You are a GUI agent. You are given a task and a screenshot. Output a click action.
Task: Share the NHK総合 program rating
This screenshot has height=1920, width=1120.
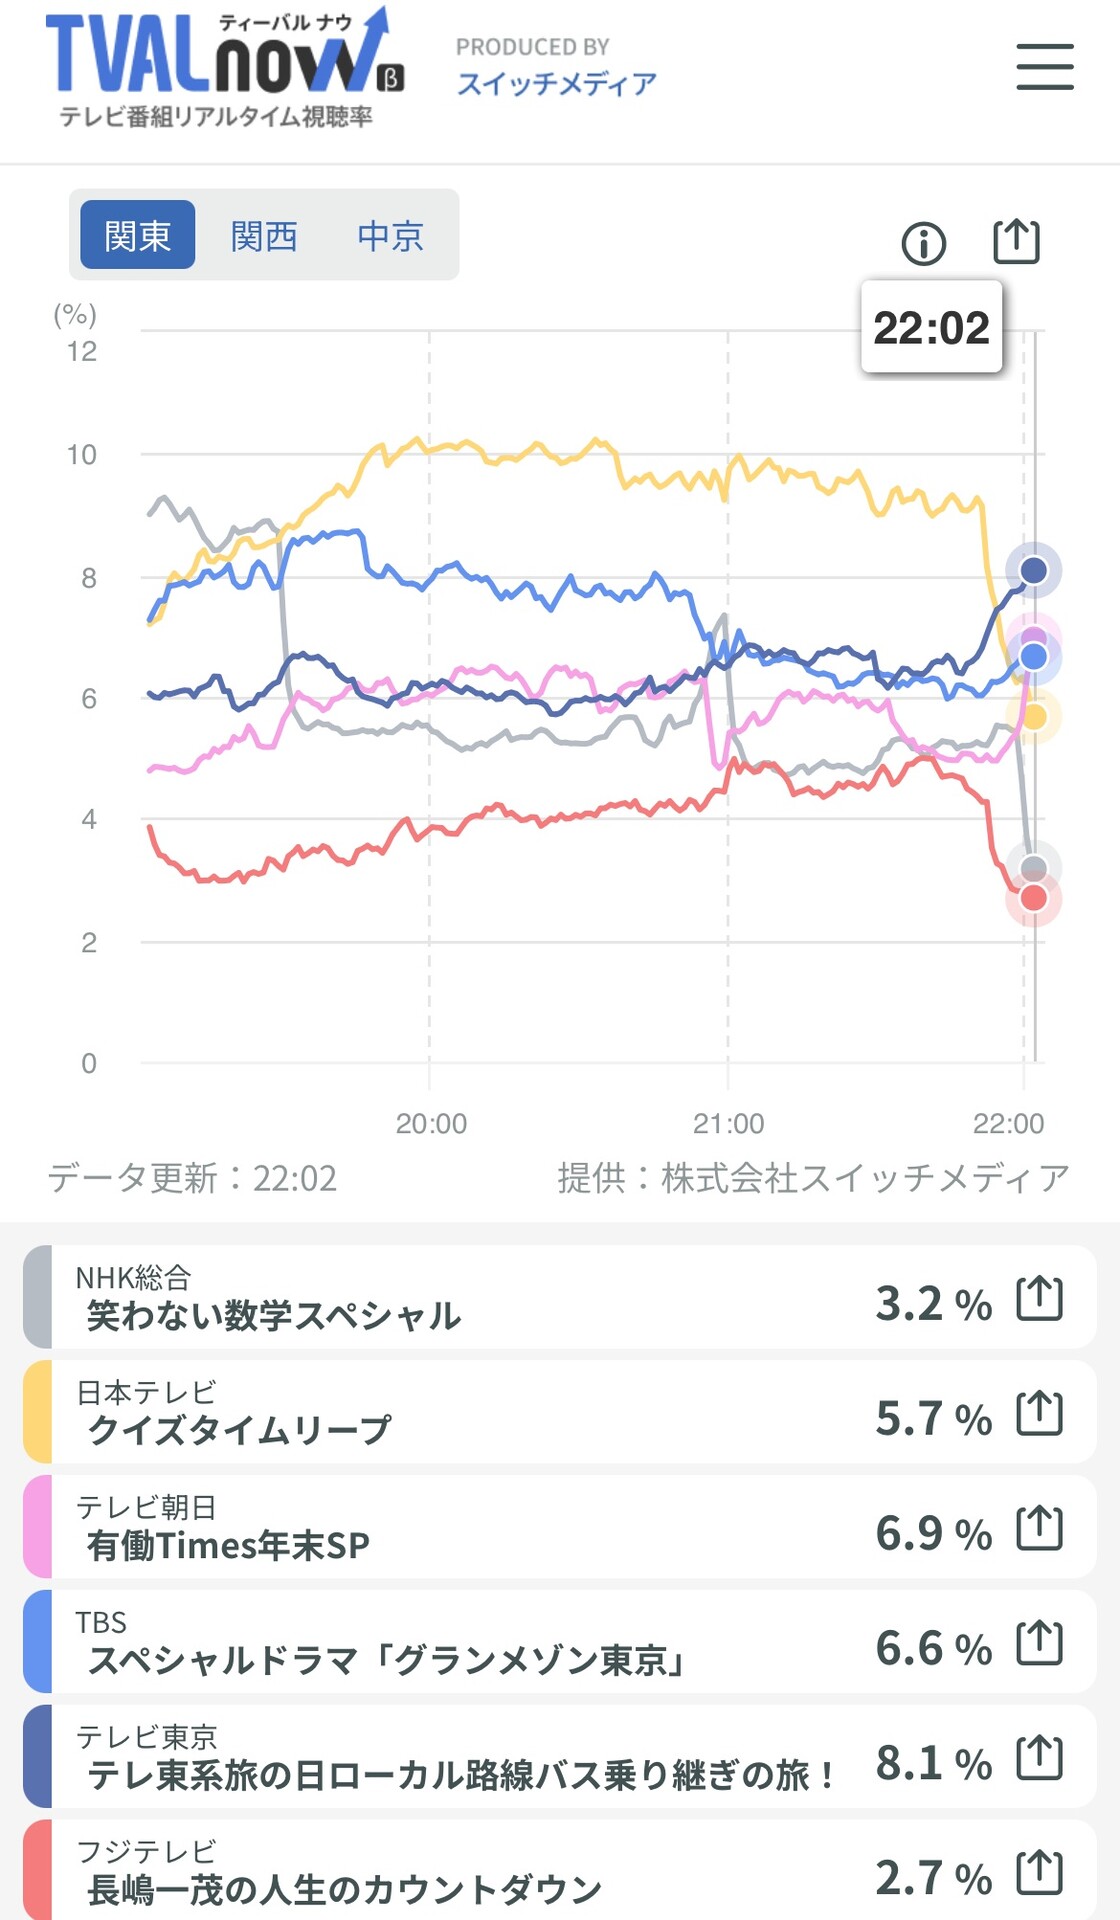click(1039, 1299)
